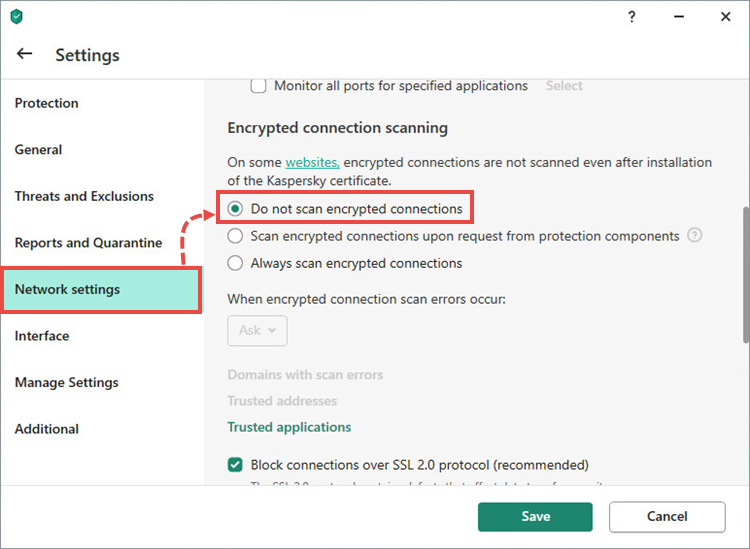Open the Additional section

pos(46,429)
